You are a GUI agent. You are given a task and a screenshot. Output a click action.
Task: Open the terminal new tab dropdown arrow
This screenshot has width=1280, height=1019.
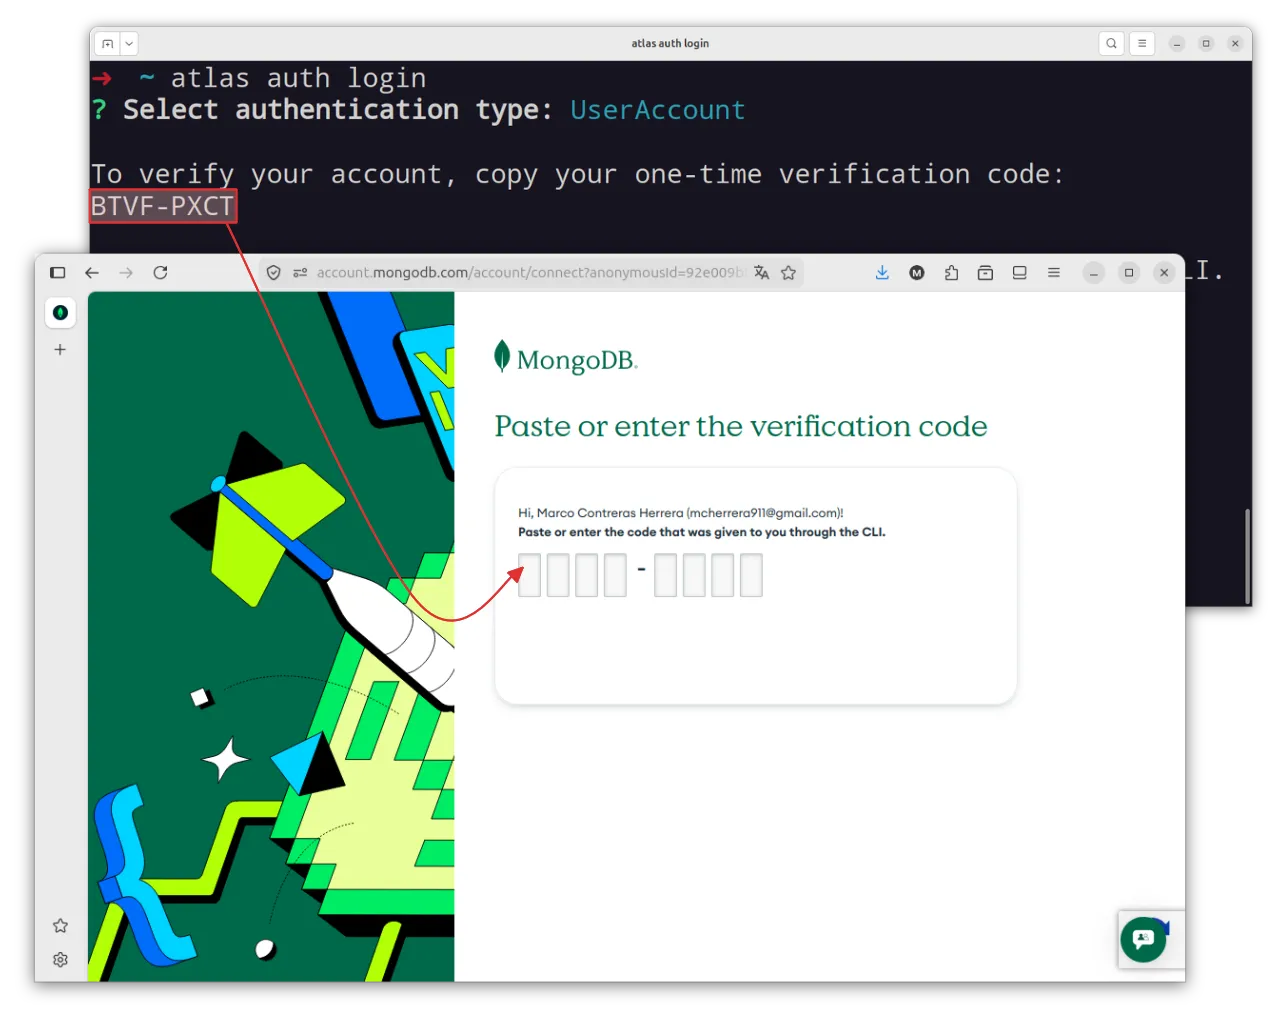tap(129, 44)
